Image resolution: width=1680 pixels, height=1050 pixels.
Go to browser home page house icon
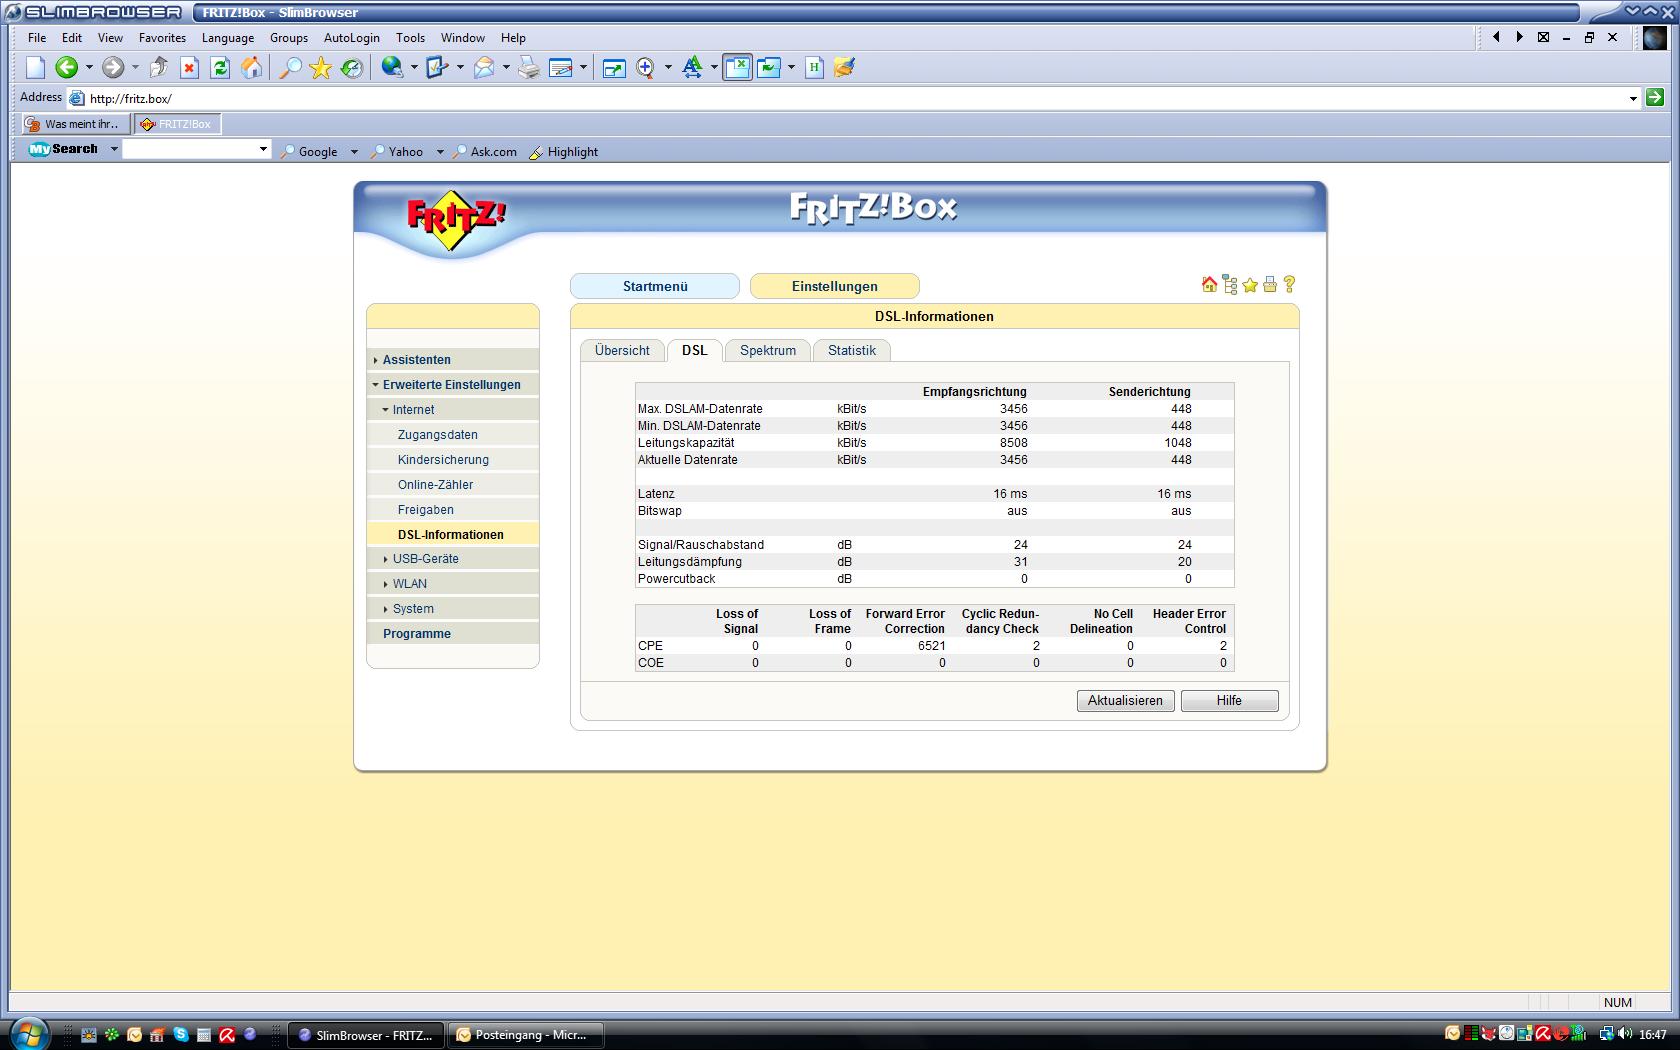coord(252,67)
